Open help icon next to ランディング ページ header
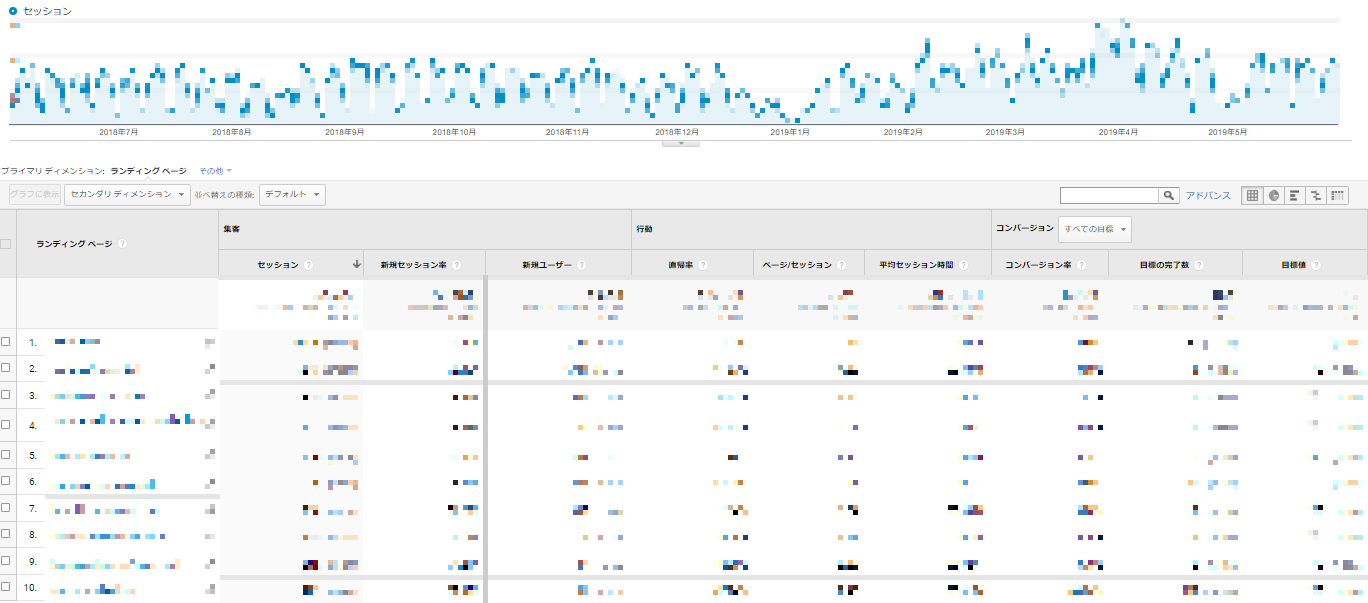Screen dimensions: 1368x603 tap(122, 243)
